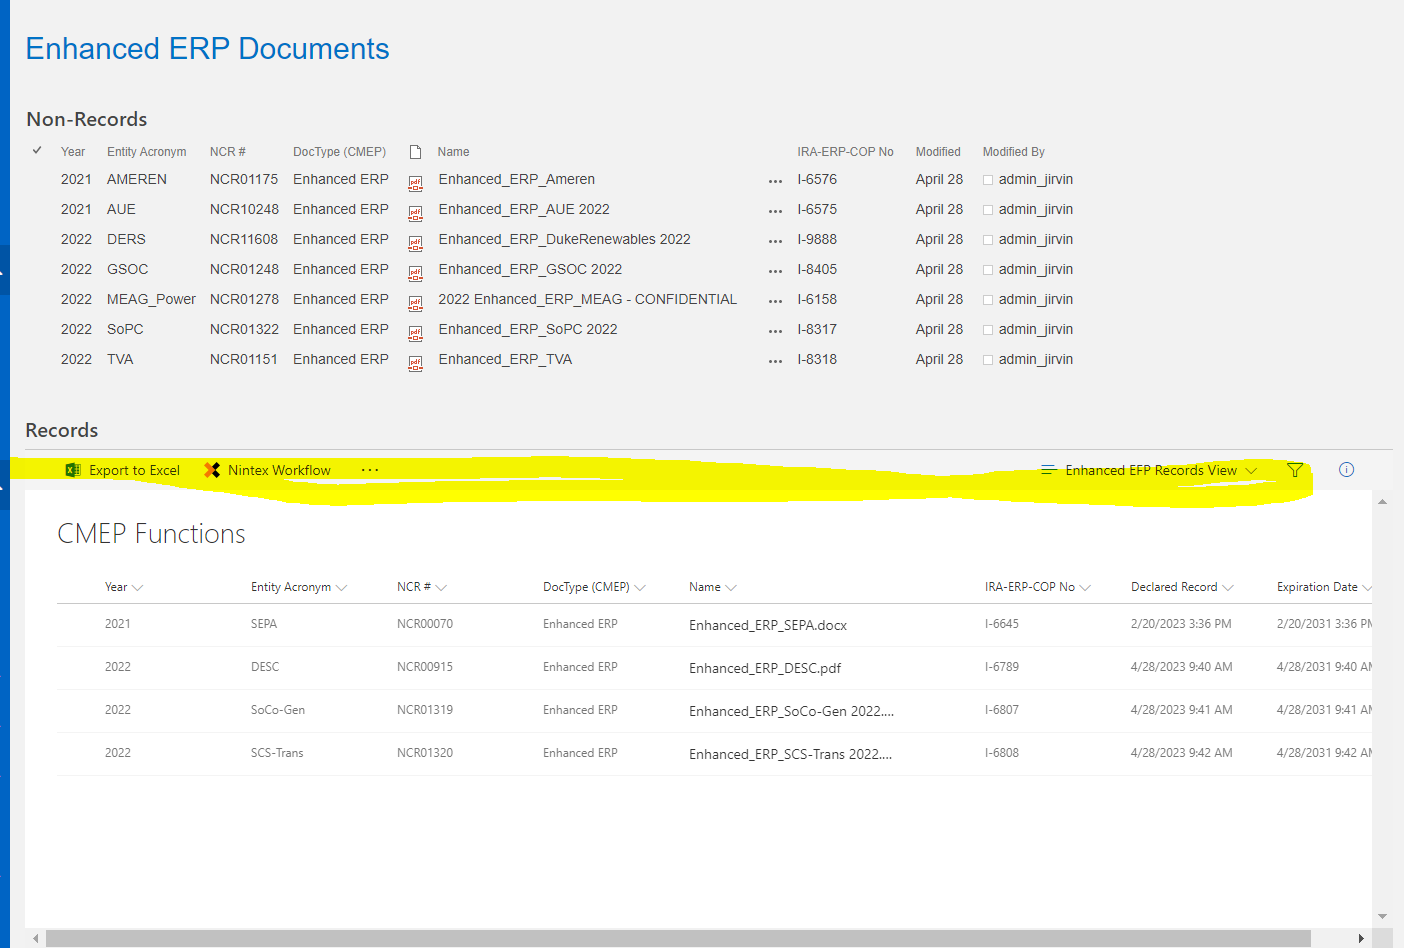Toggle presence box for admin_jirvin in MEAG_Power row
The image size is (1404, 948).
point(988,300)
